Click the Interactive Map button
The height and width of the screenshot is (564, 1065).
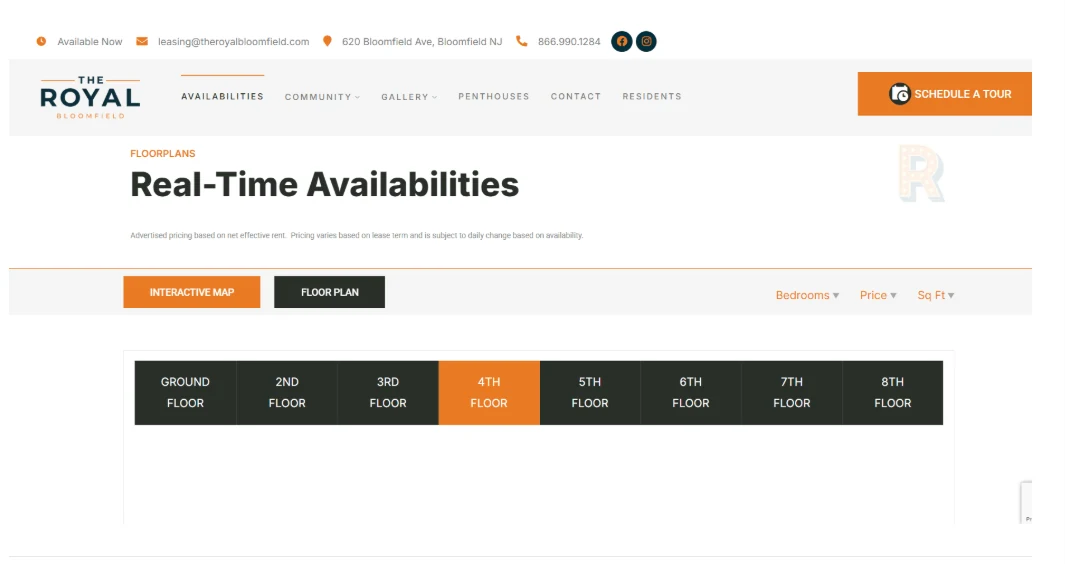click(192, 292)
